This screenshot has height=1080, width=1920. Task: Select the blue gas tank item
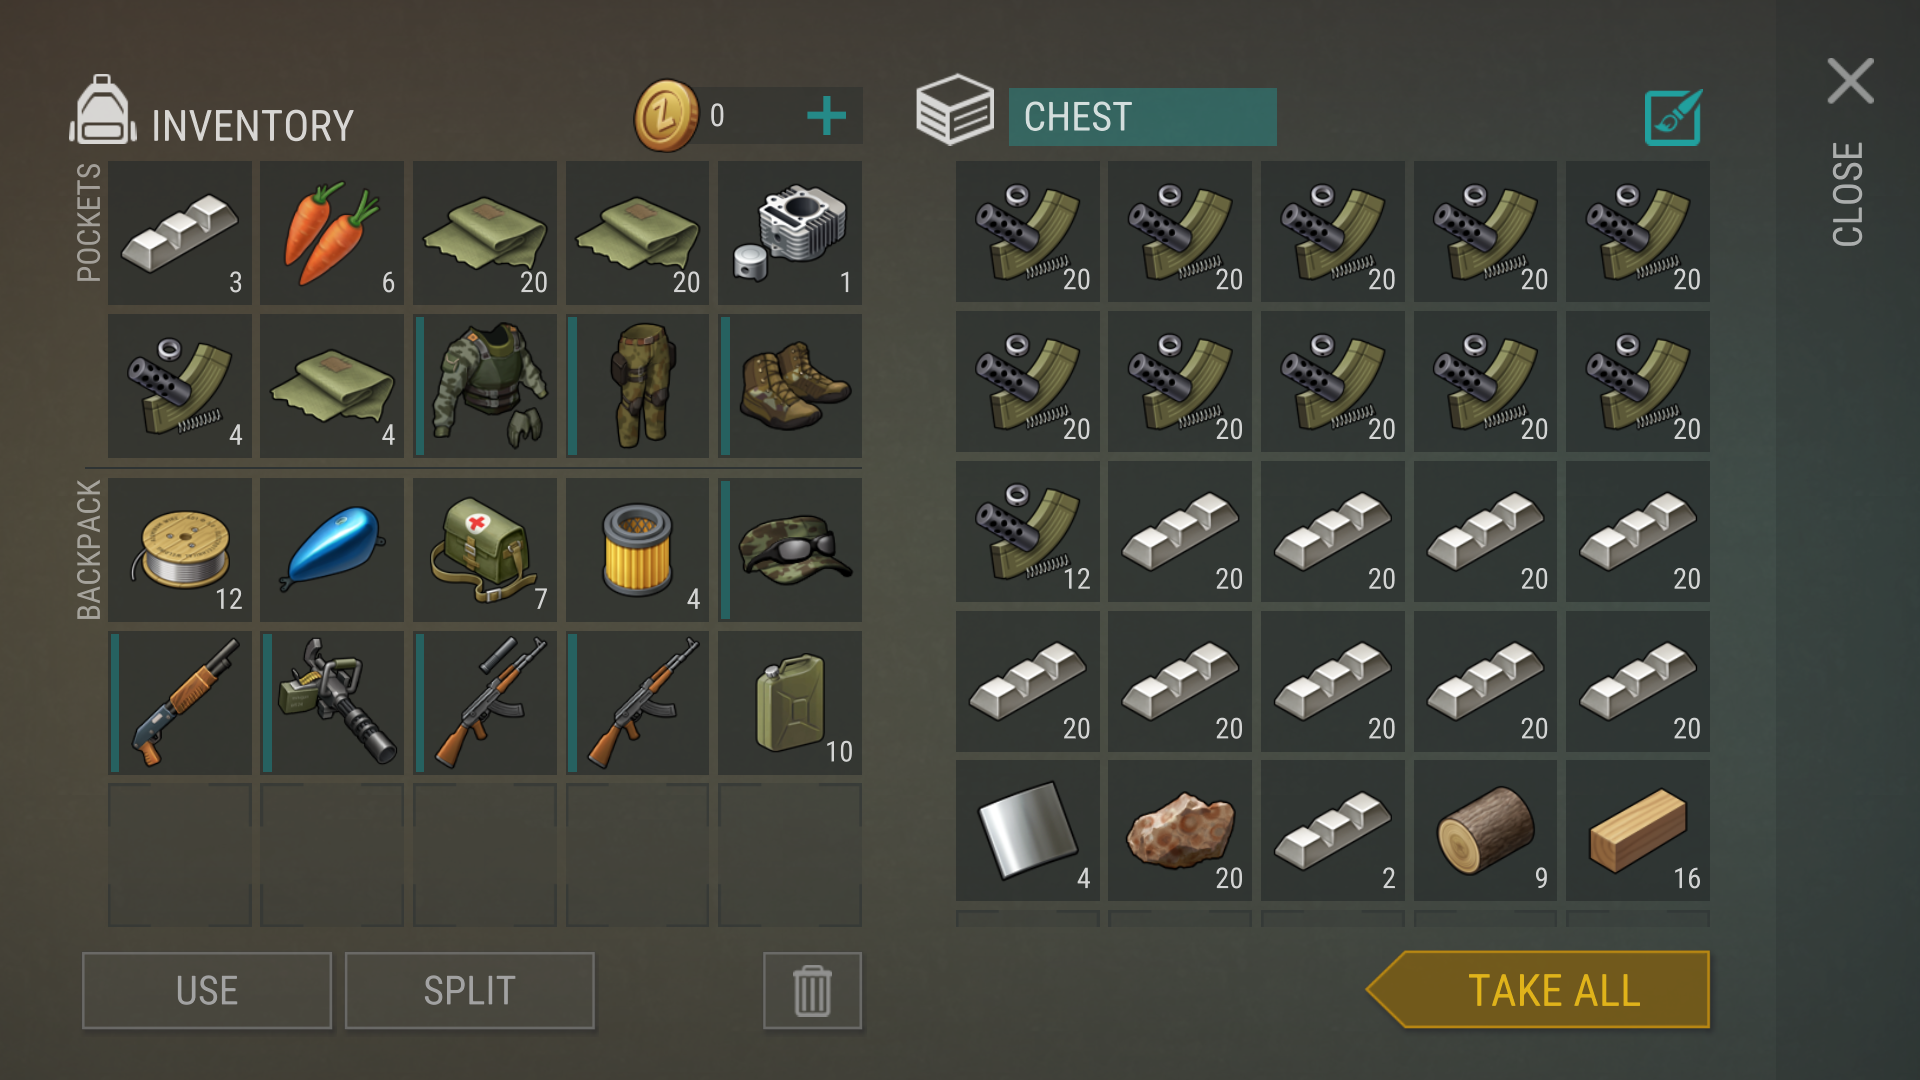pos(332,549)
